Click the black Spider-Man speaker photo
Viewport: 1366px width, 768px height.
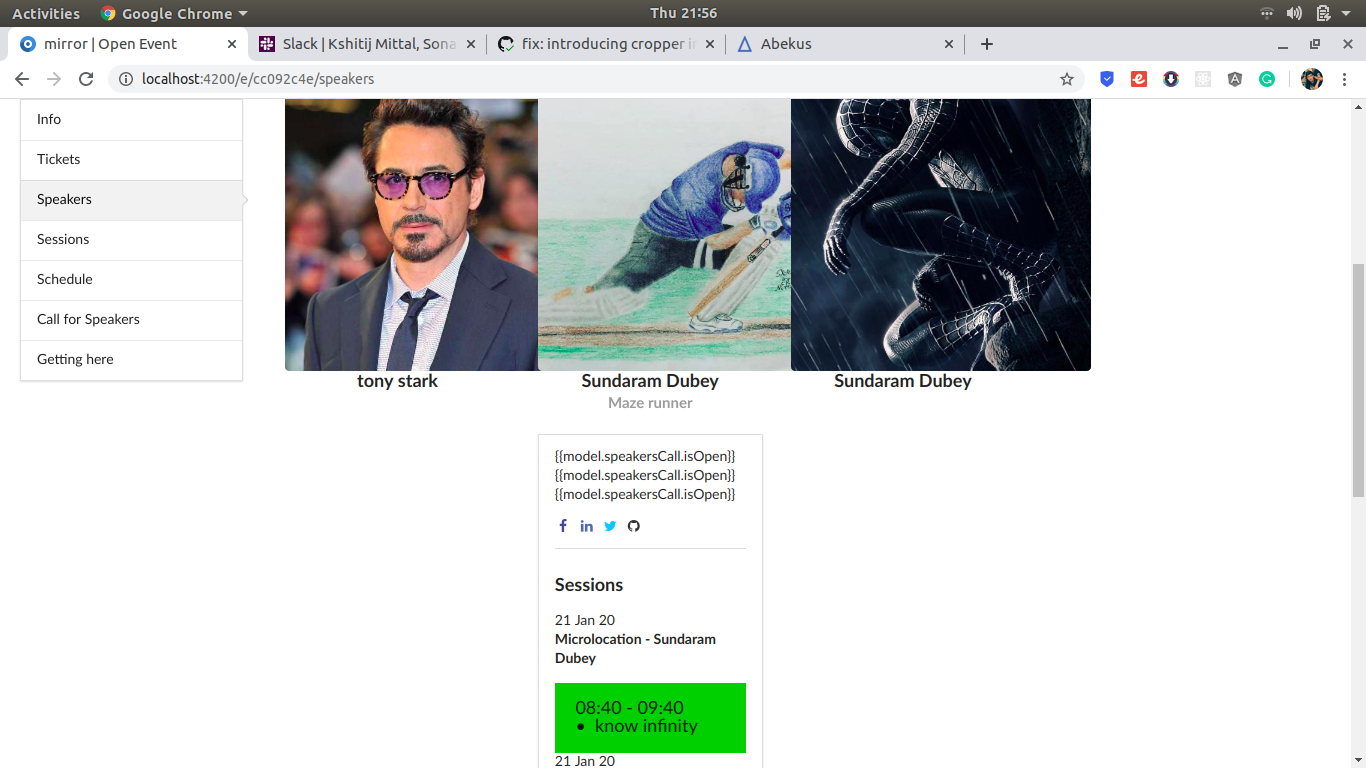point(941,235)
